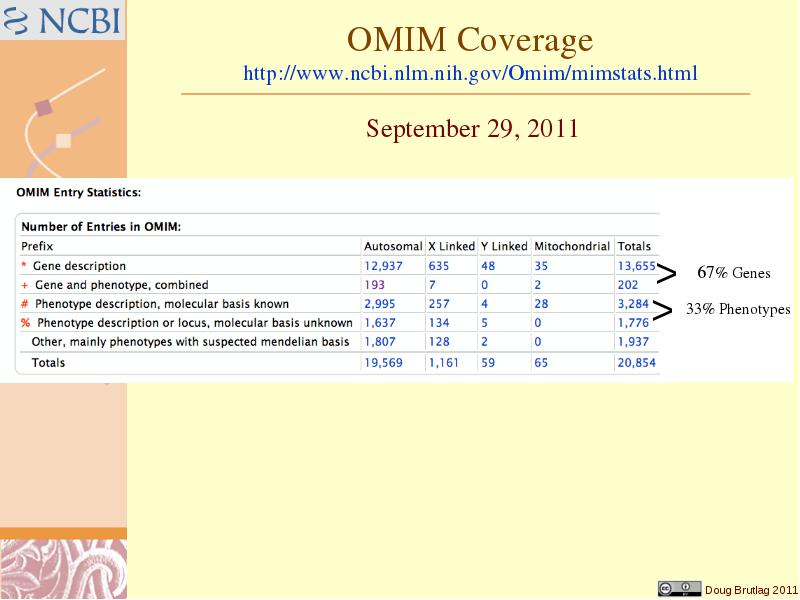Image resolution: width=800 pixels, height=600 pixels.
Task: Open Other phenotypes autosomal 1,807
Action: 380,341
